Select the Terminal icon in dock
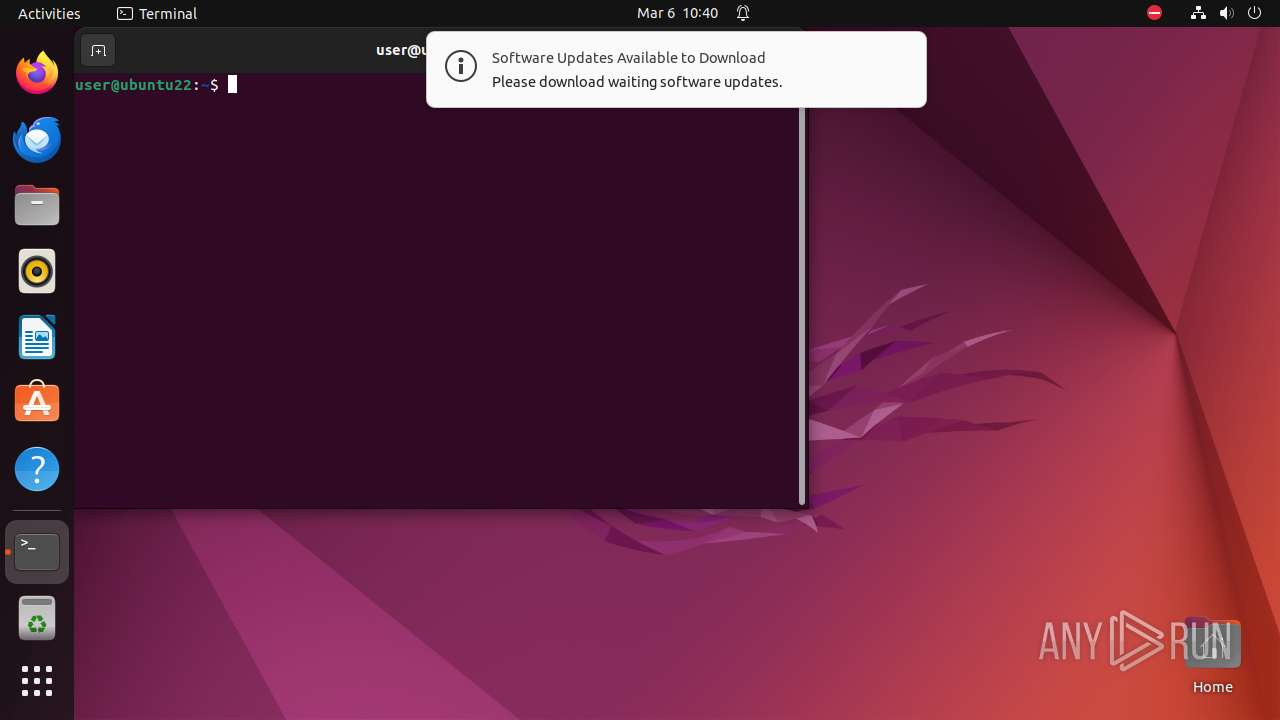The height and width of the screenshot is (720, 1280). tap(37, 552)
